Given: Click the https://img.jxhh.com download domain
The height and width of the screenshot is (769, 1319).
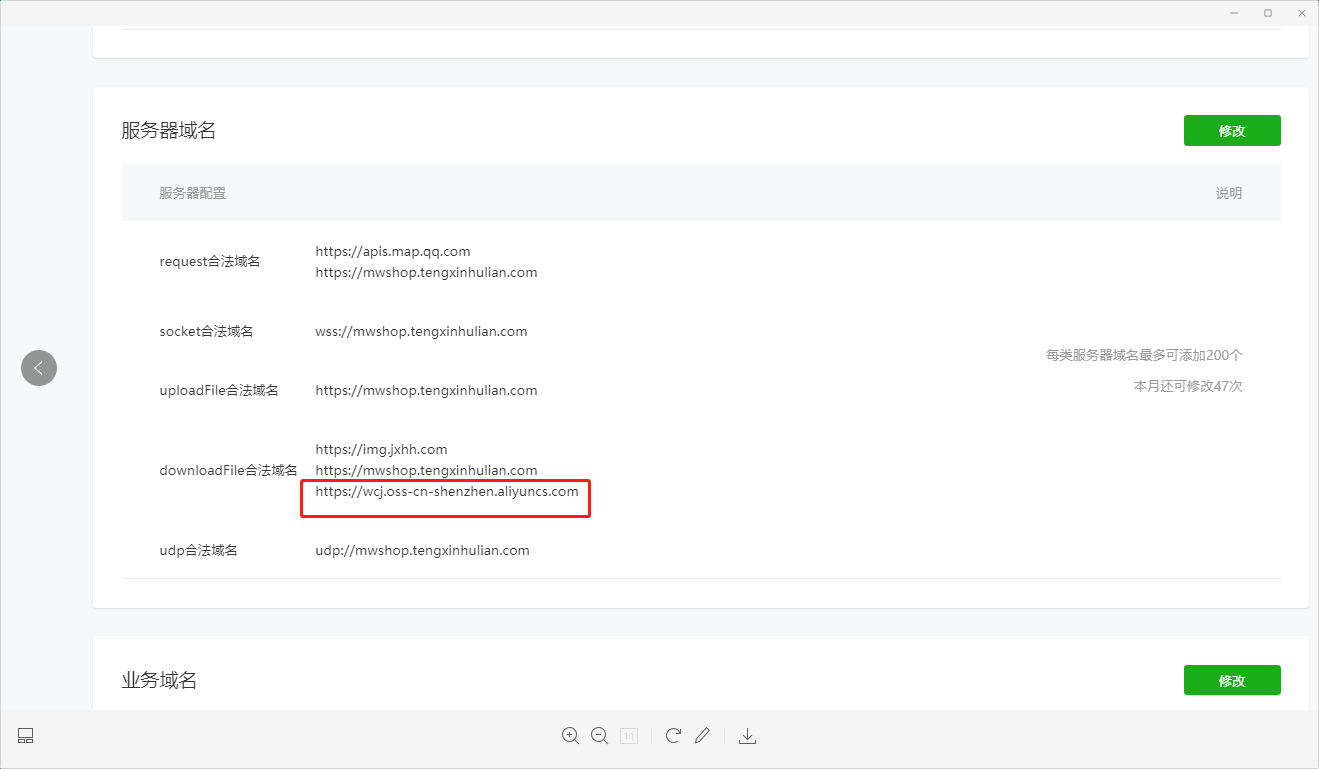Looking at the screenshot, I should (x=381, y=449).
